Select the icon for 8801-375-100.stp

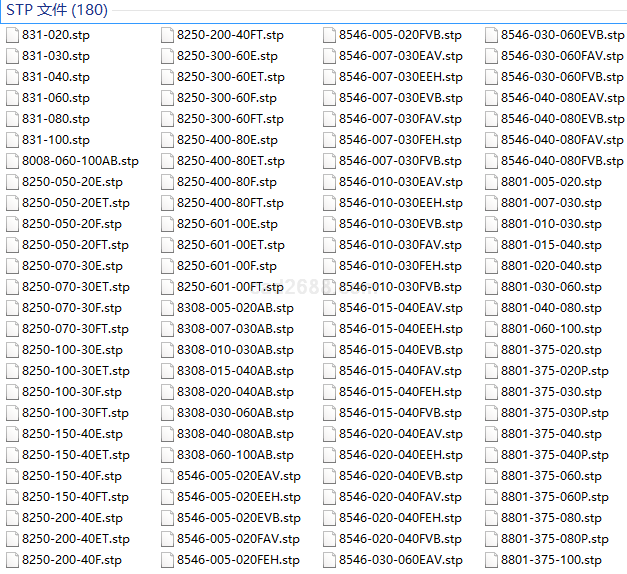pyautogui.click(x=491, y=560)
